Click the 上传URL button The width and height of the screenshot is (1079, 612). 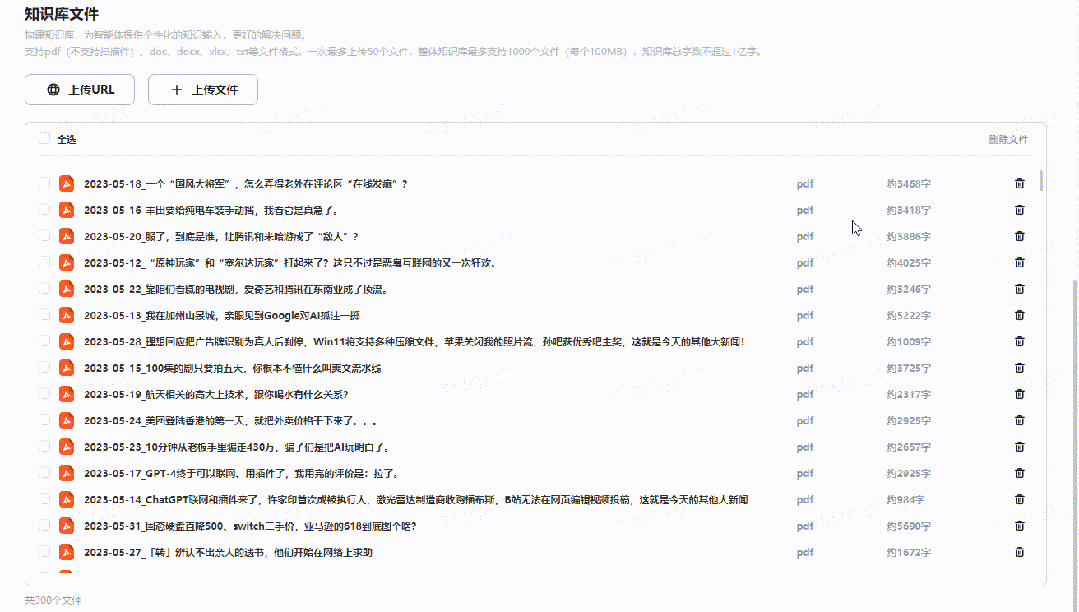[80, 89]
